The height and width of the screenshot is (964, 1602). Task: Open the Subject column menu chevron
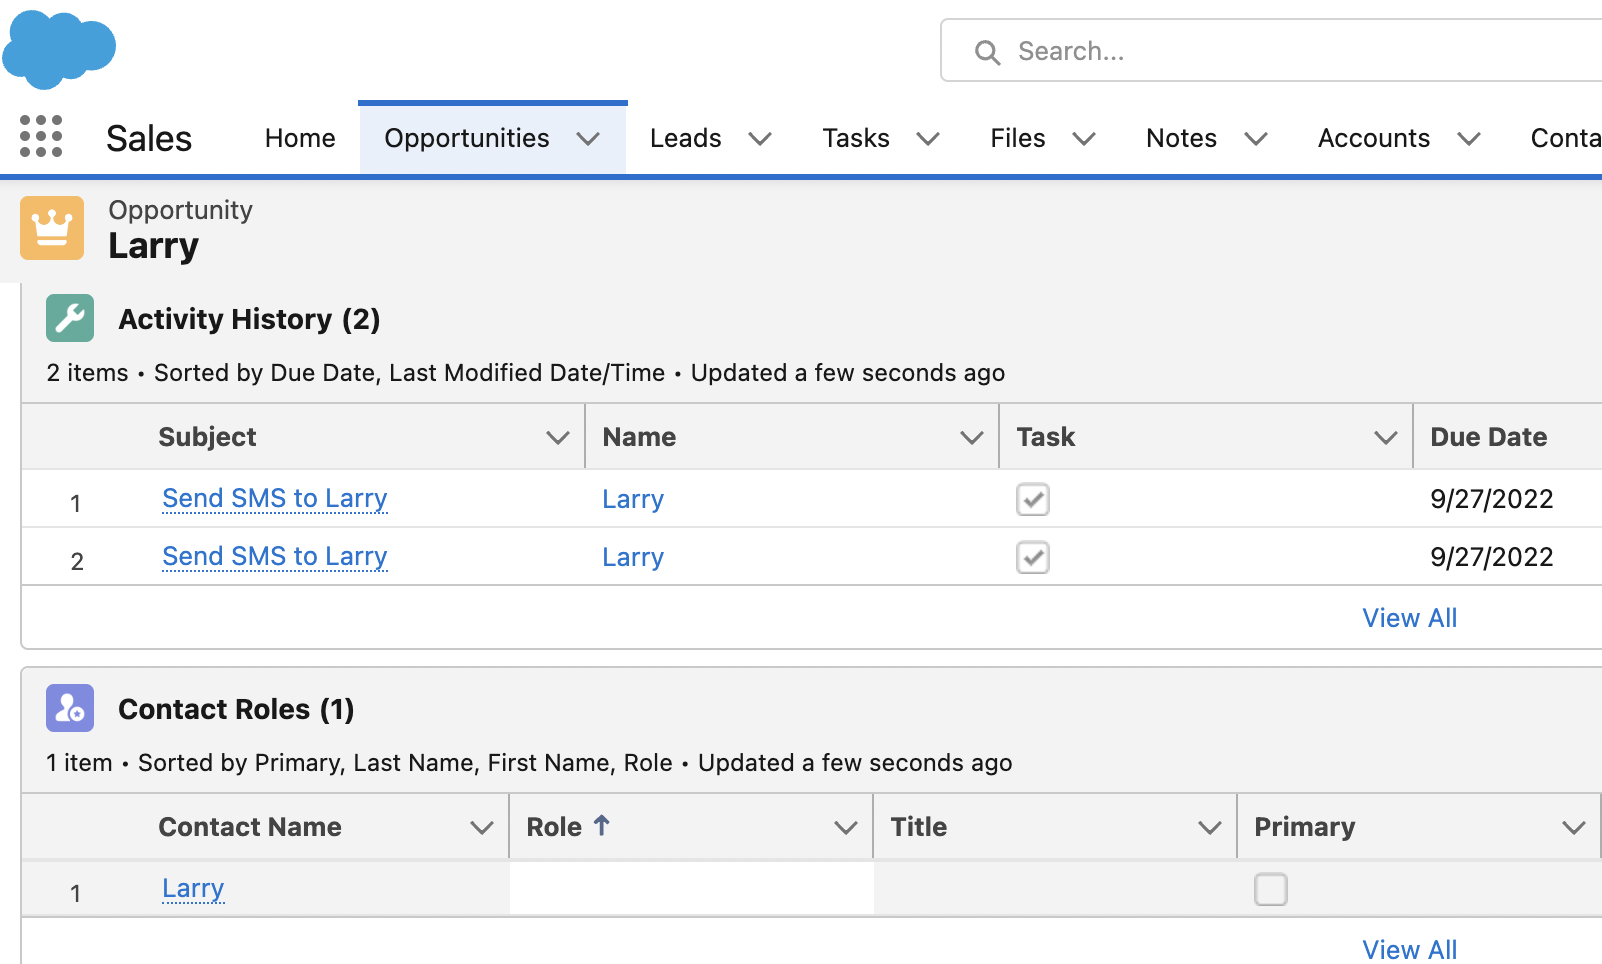click(558, 437)
